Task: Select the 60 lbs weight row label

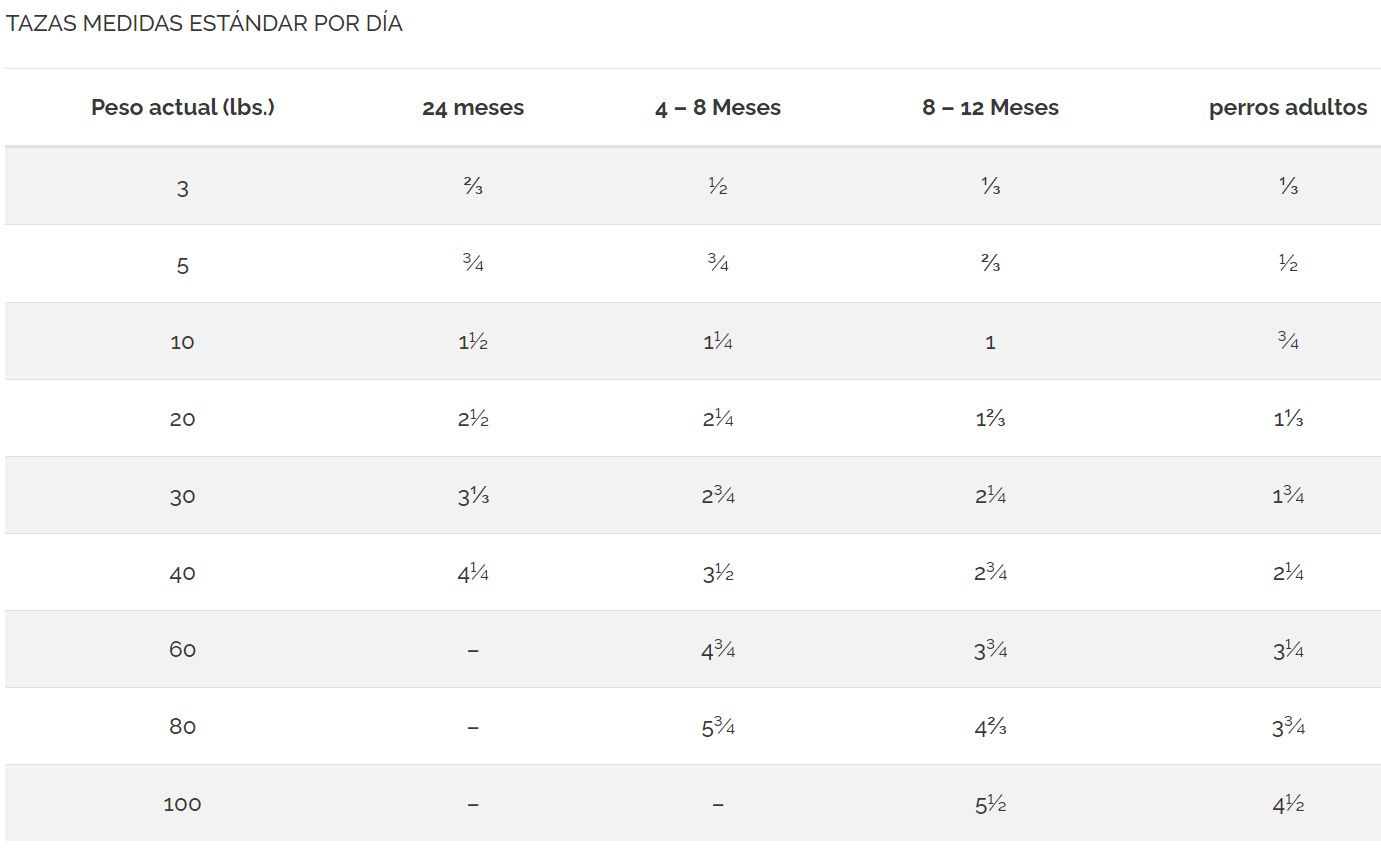Action: (x=182, y=650)
